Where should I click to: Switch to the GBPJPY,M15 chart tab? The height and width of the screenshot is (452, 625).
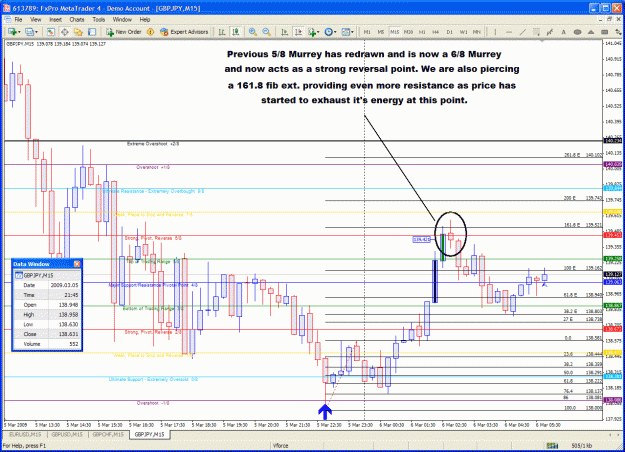(x=149, y=434)
